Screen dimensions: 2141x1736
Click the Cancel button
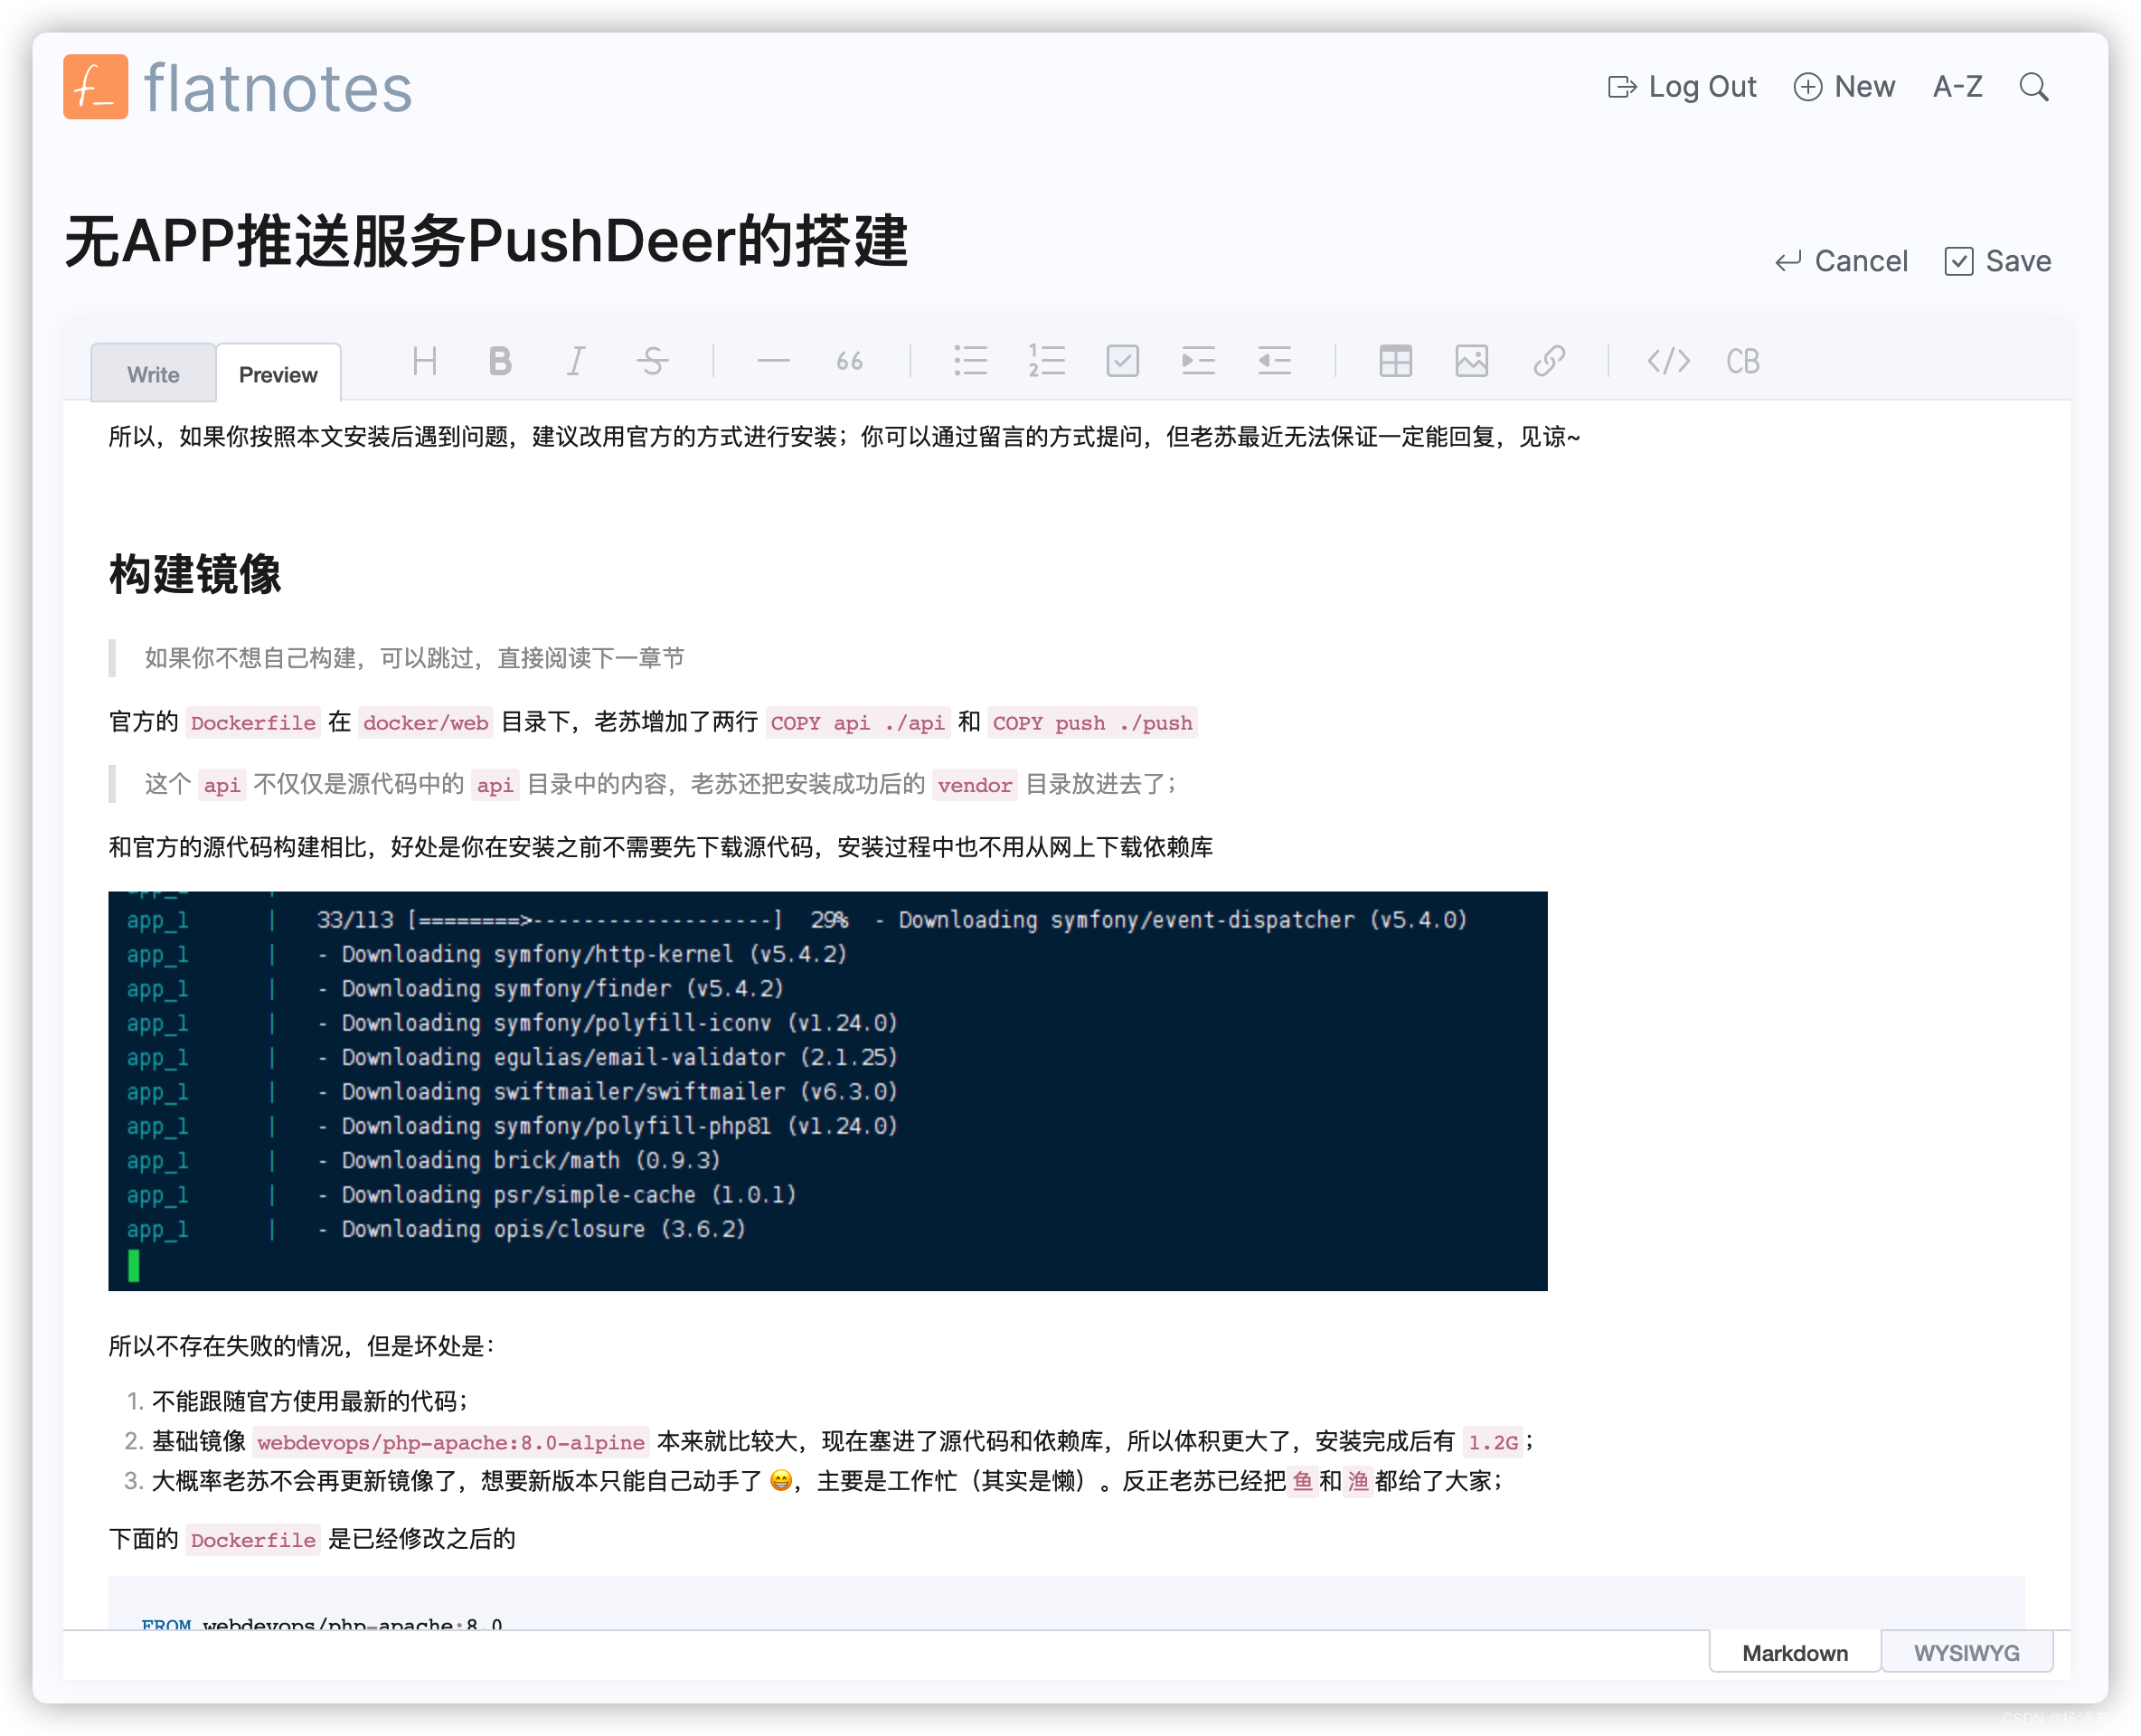click(1842, 262)
